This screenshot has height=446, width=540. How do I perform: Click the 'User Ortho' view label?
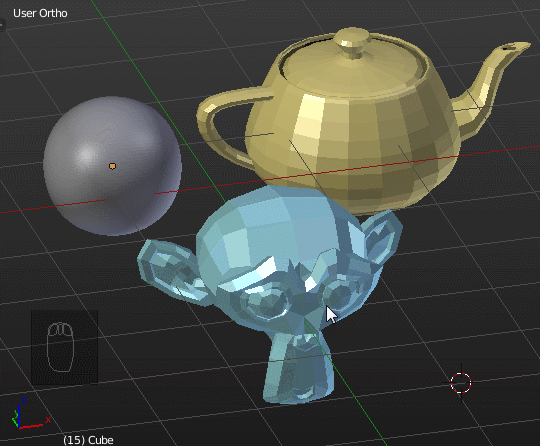[40, 13]
